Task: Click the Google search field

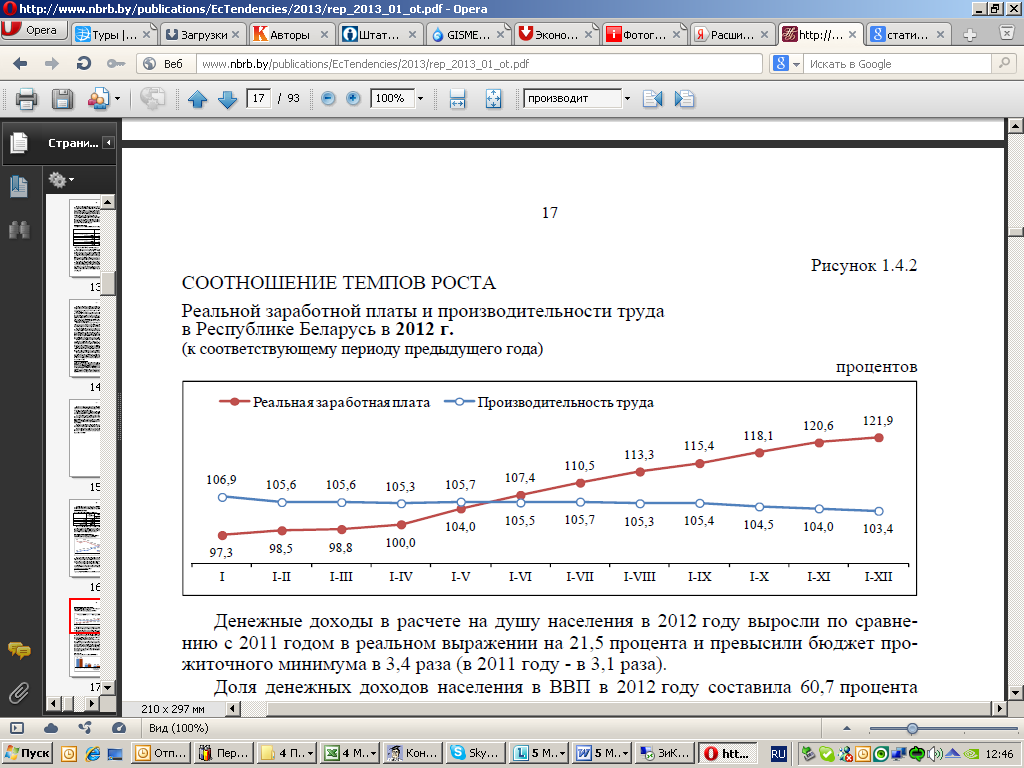Action: pyautogui.click(x=898, y=63)
